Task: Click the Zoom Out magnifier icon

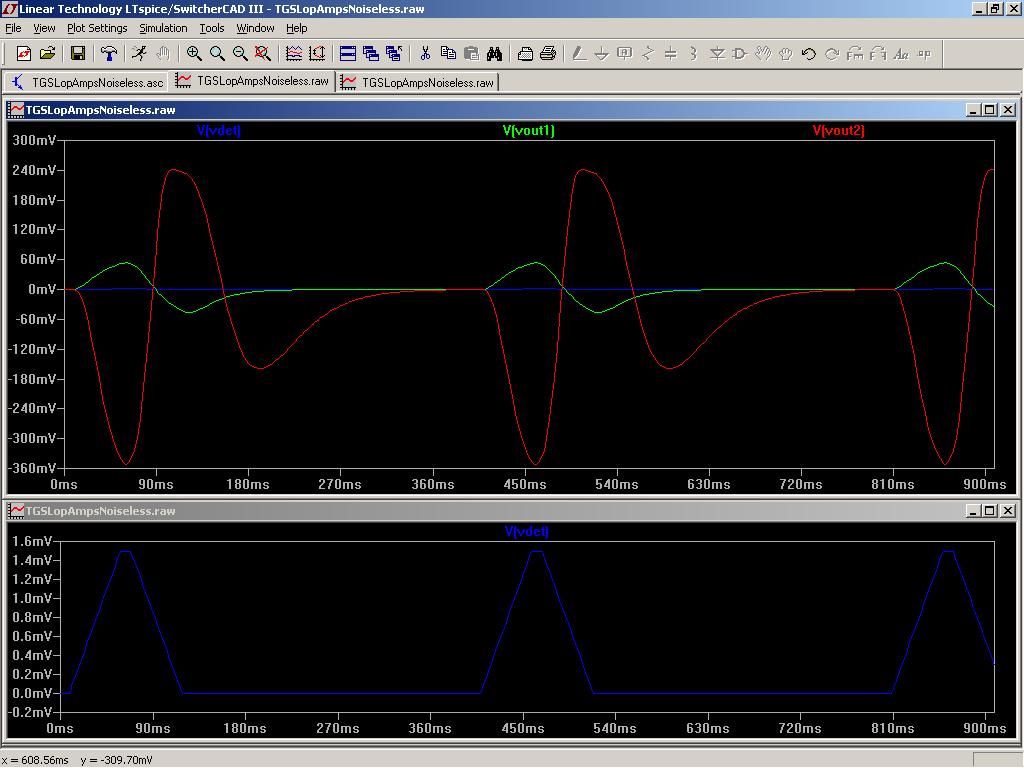Action: pos(240,54)
